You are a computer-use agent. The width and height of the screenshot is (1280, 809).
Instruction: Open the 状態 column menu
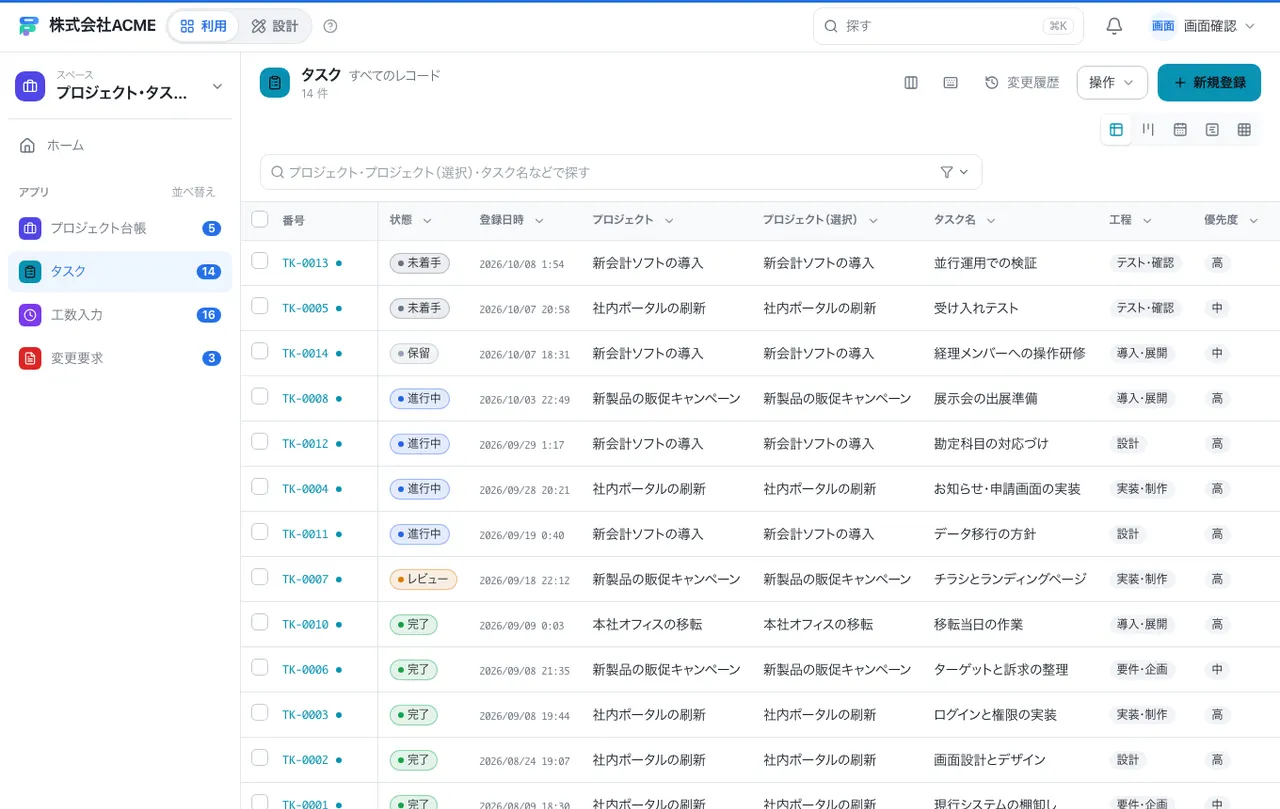427,220
